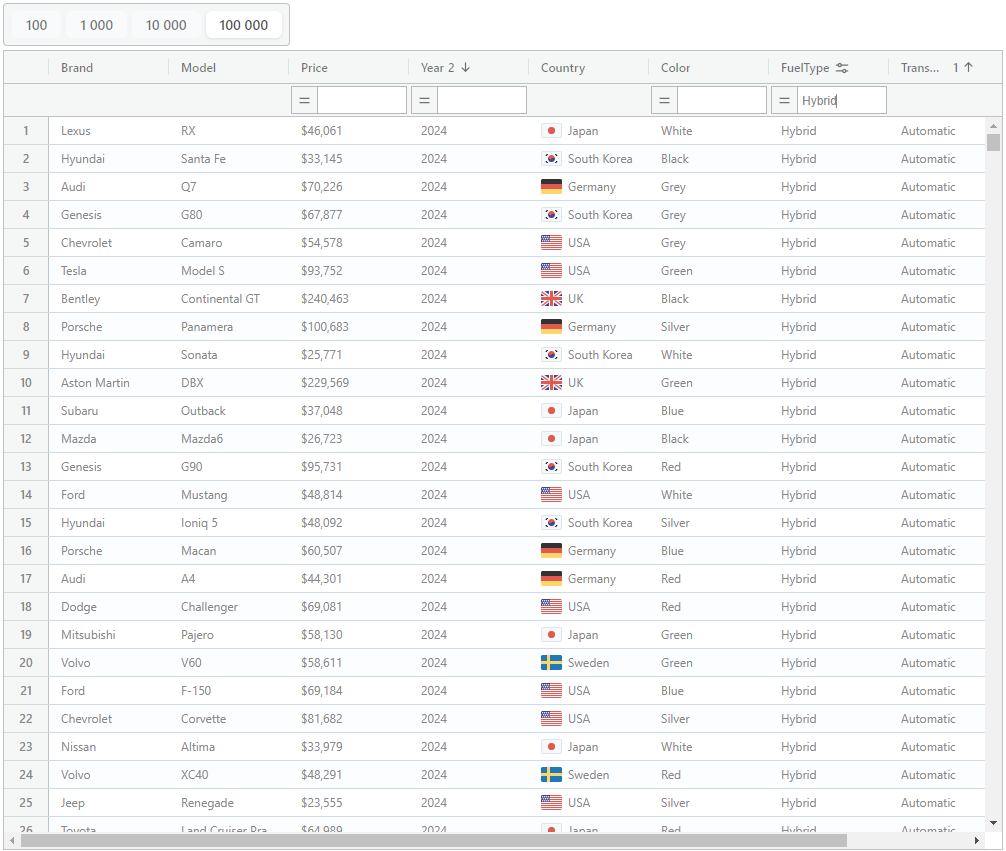Select the 100 000 rows option
The image size is (1006, 851).
click(x=244, y=25)
